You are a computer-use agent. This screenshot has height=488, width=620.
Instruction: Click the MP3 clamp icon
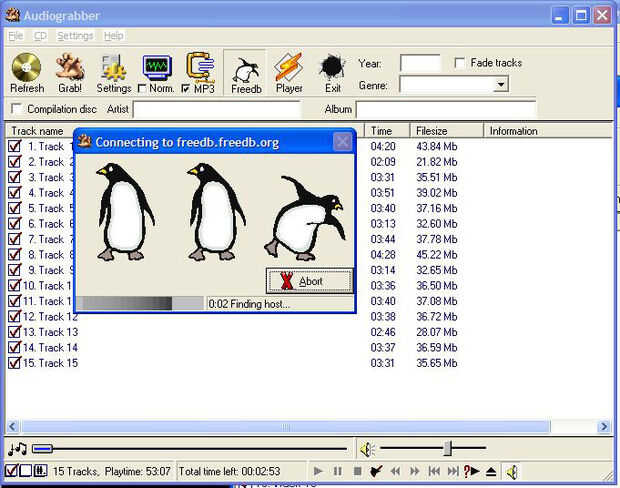click(x=200, y=67)
